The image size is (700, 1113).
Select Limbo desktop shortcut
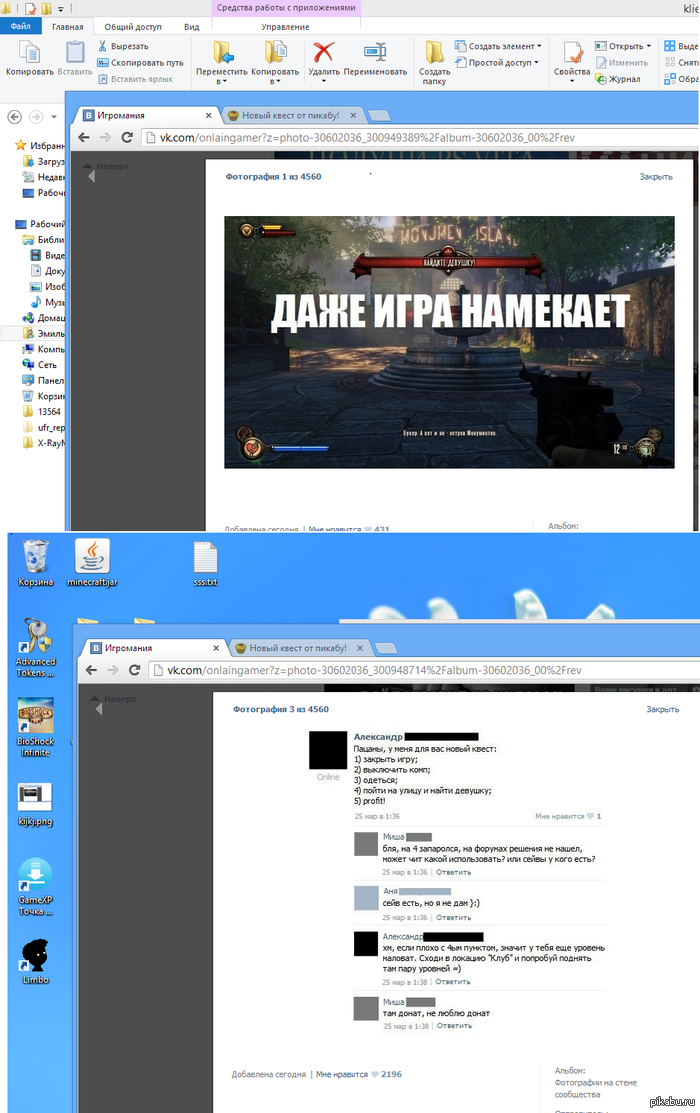click(35, 961)
